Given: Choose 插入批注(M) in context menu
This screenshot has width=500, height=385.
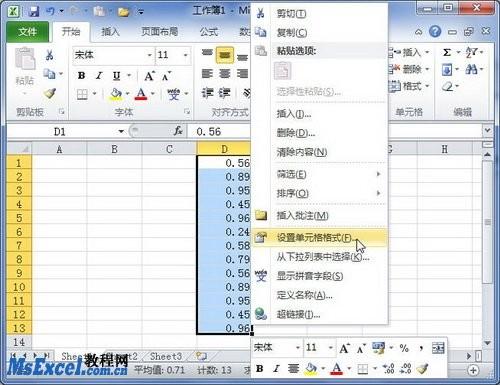Looking at the screenshot, I should [x=320, y=216].
